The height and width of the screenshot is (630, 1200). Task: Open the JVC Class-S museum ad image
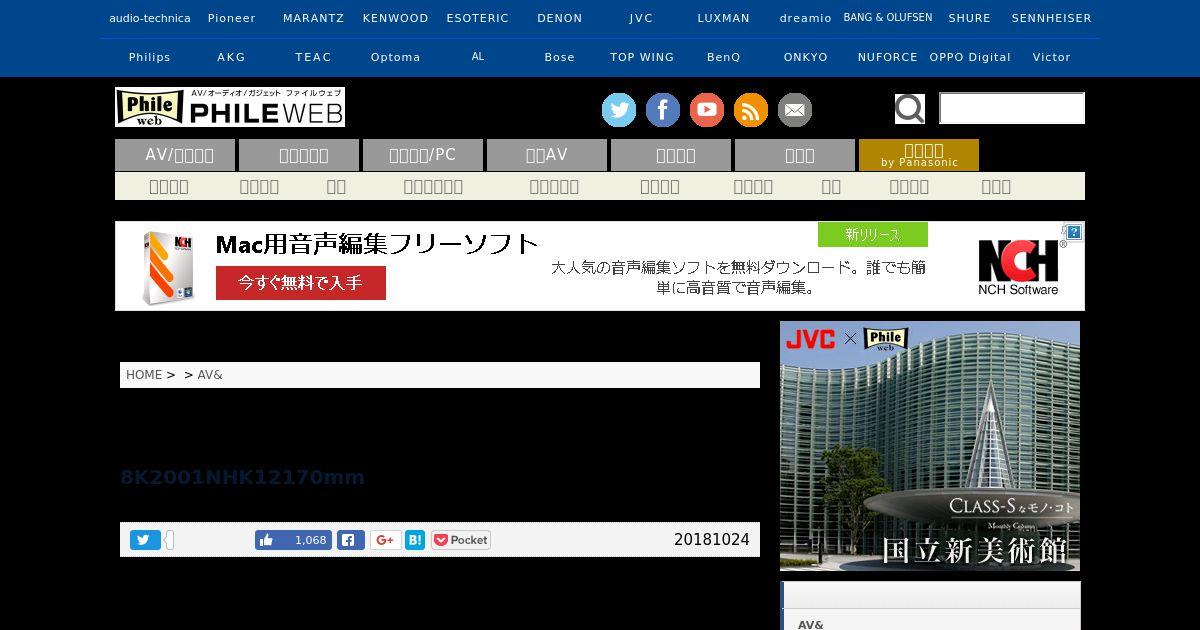pos(930,446)
